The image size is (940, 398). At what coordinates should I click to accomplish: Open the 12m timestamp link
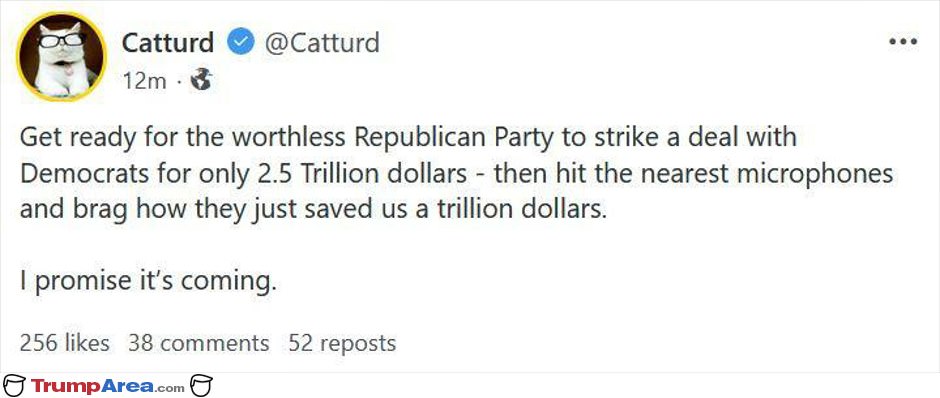click(144, 80)
